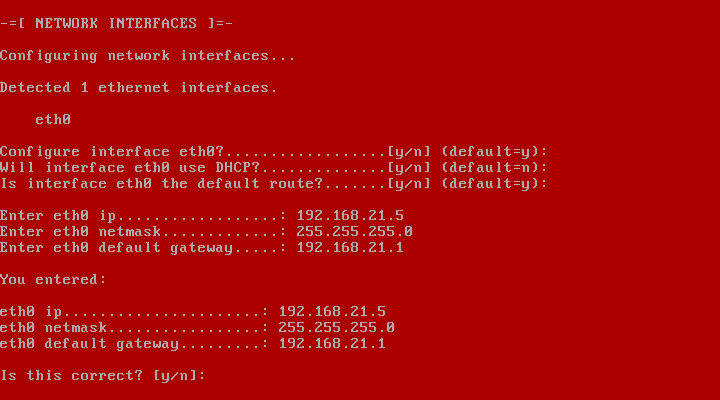The width and height of the screenshot is (720, 400).
Task: Click the 'You entered:' heading
Action: point(53,280)
